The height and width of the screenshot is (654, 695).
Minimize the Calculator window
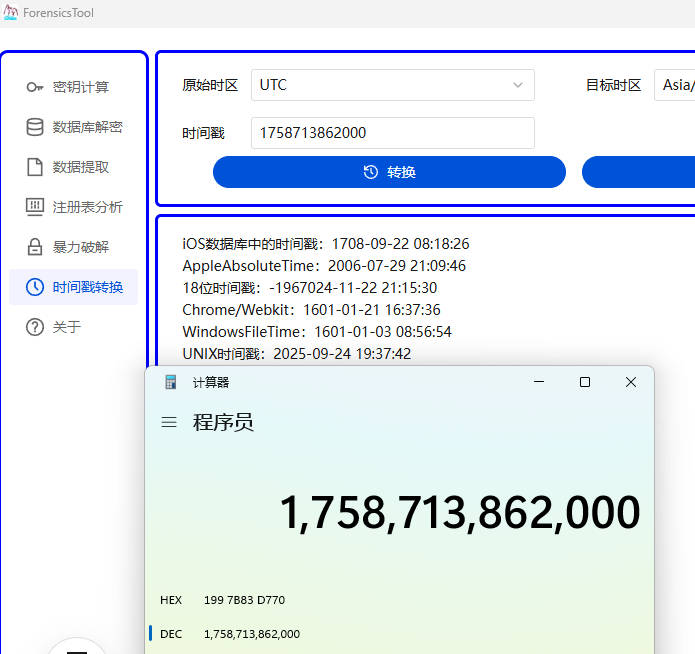(x=539, y=382)
